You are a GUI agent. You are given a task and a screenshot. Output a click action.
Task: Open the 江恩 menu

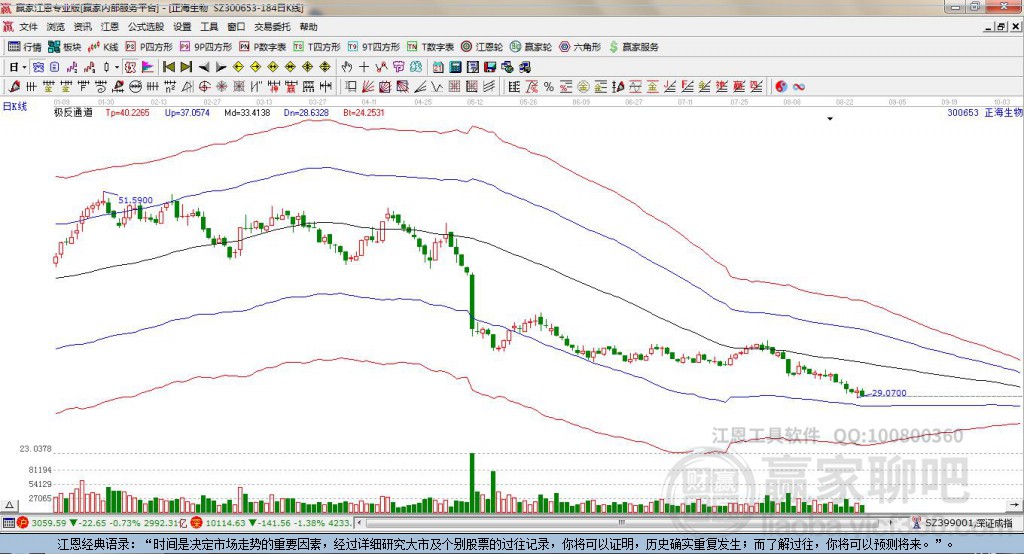(110, 27)
